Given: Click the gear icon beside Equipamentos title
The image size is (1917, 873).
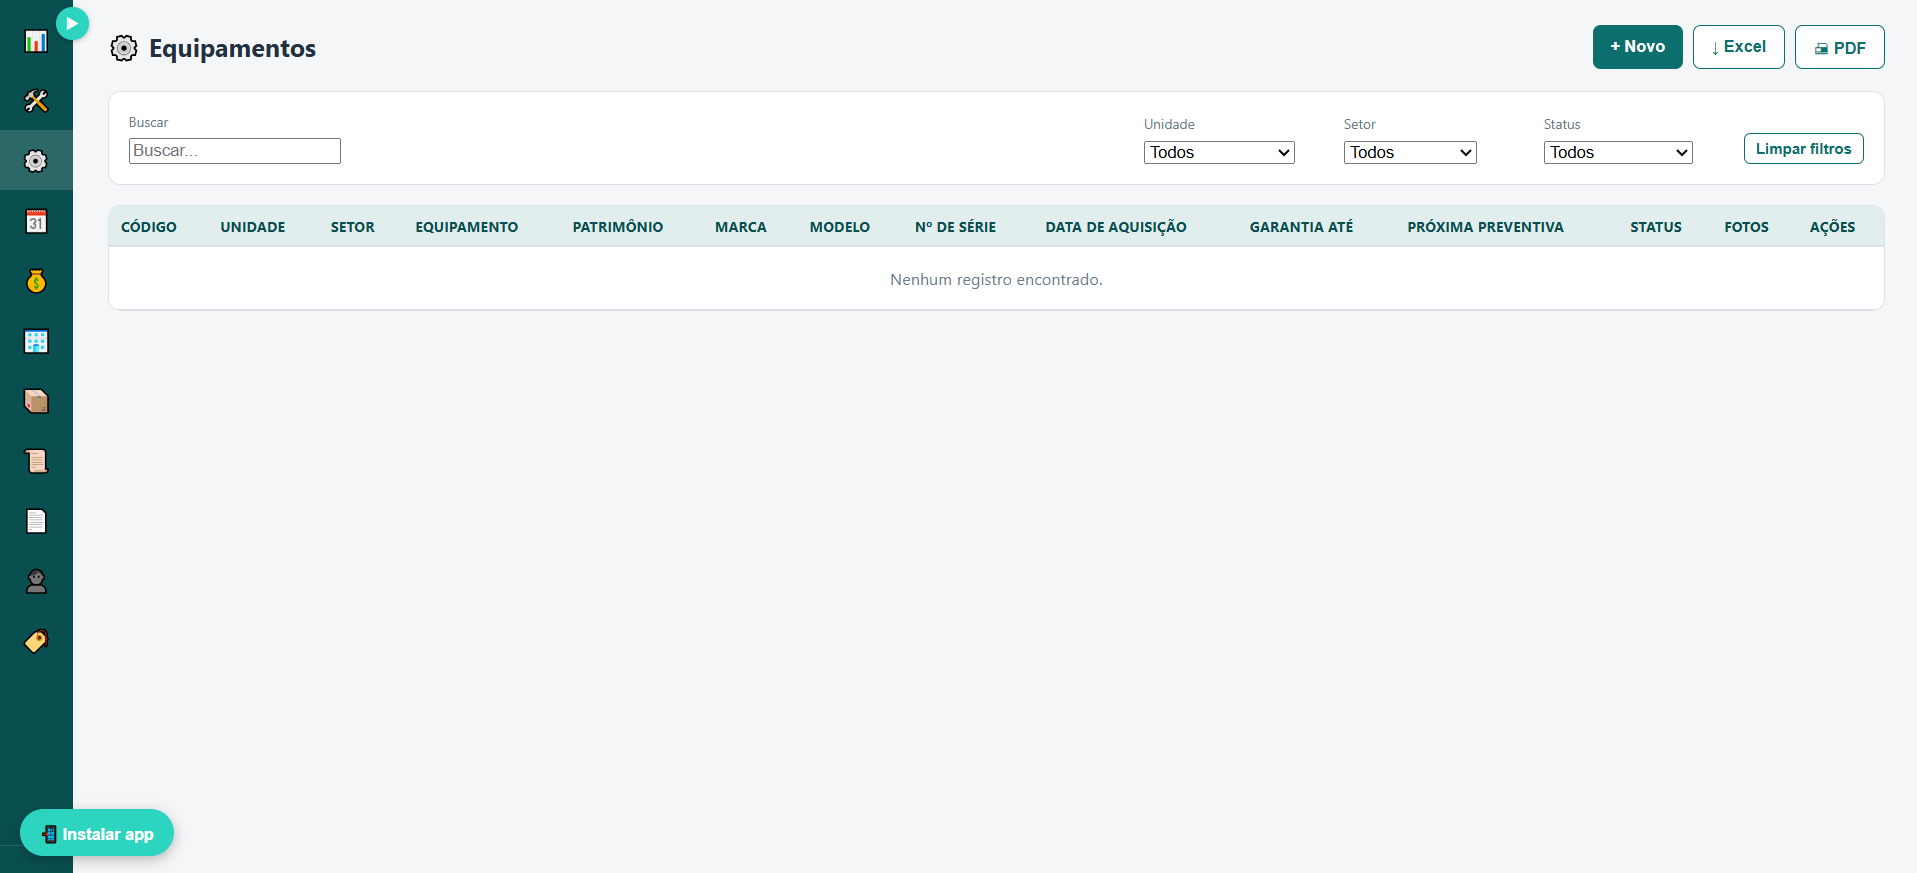Looking at the screenshot, I should [124, 48].
